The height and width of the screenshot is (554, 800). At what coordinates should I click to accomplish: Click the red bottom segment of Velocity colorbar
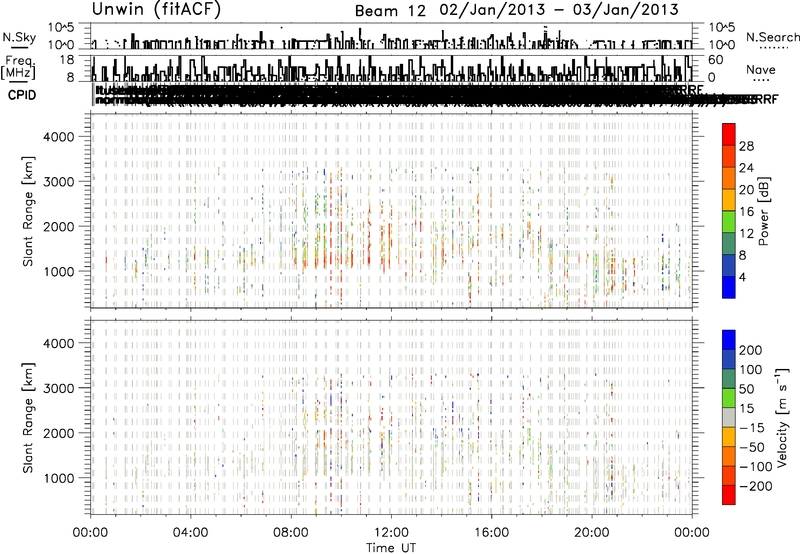pyautogui.click(x=729, y=495)
